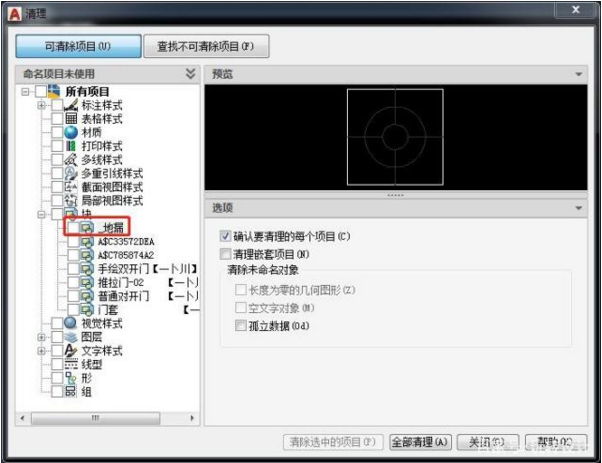Screen dimensions: 602x463
Task: Click the 视觉样式 visual style icon
Action: point(71,323)
